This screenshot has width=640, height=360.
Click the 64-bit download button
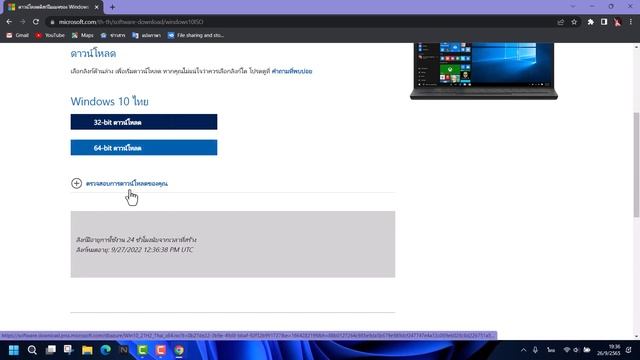(144, 148)
